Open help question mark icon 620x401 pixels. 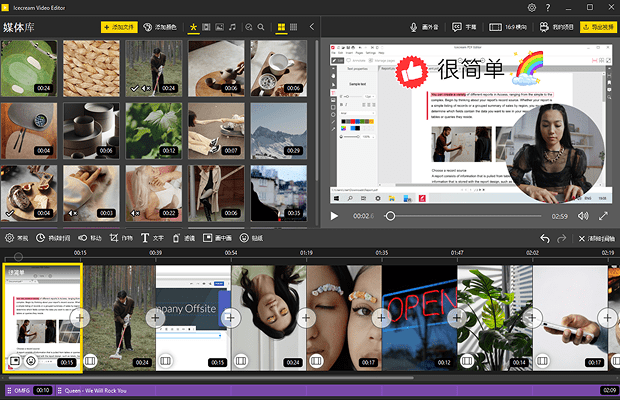coord(548,8)
